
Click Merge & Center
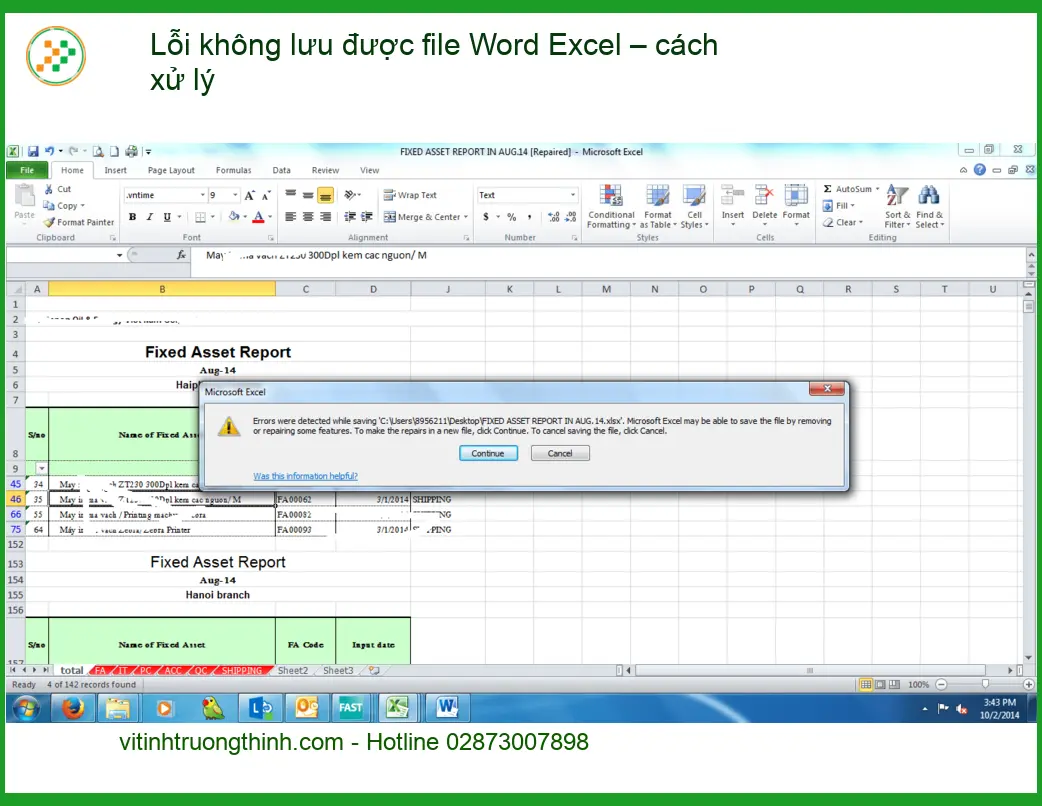[422, 217]
